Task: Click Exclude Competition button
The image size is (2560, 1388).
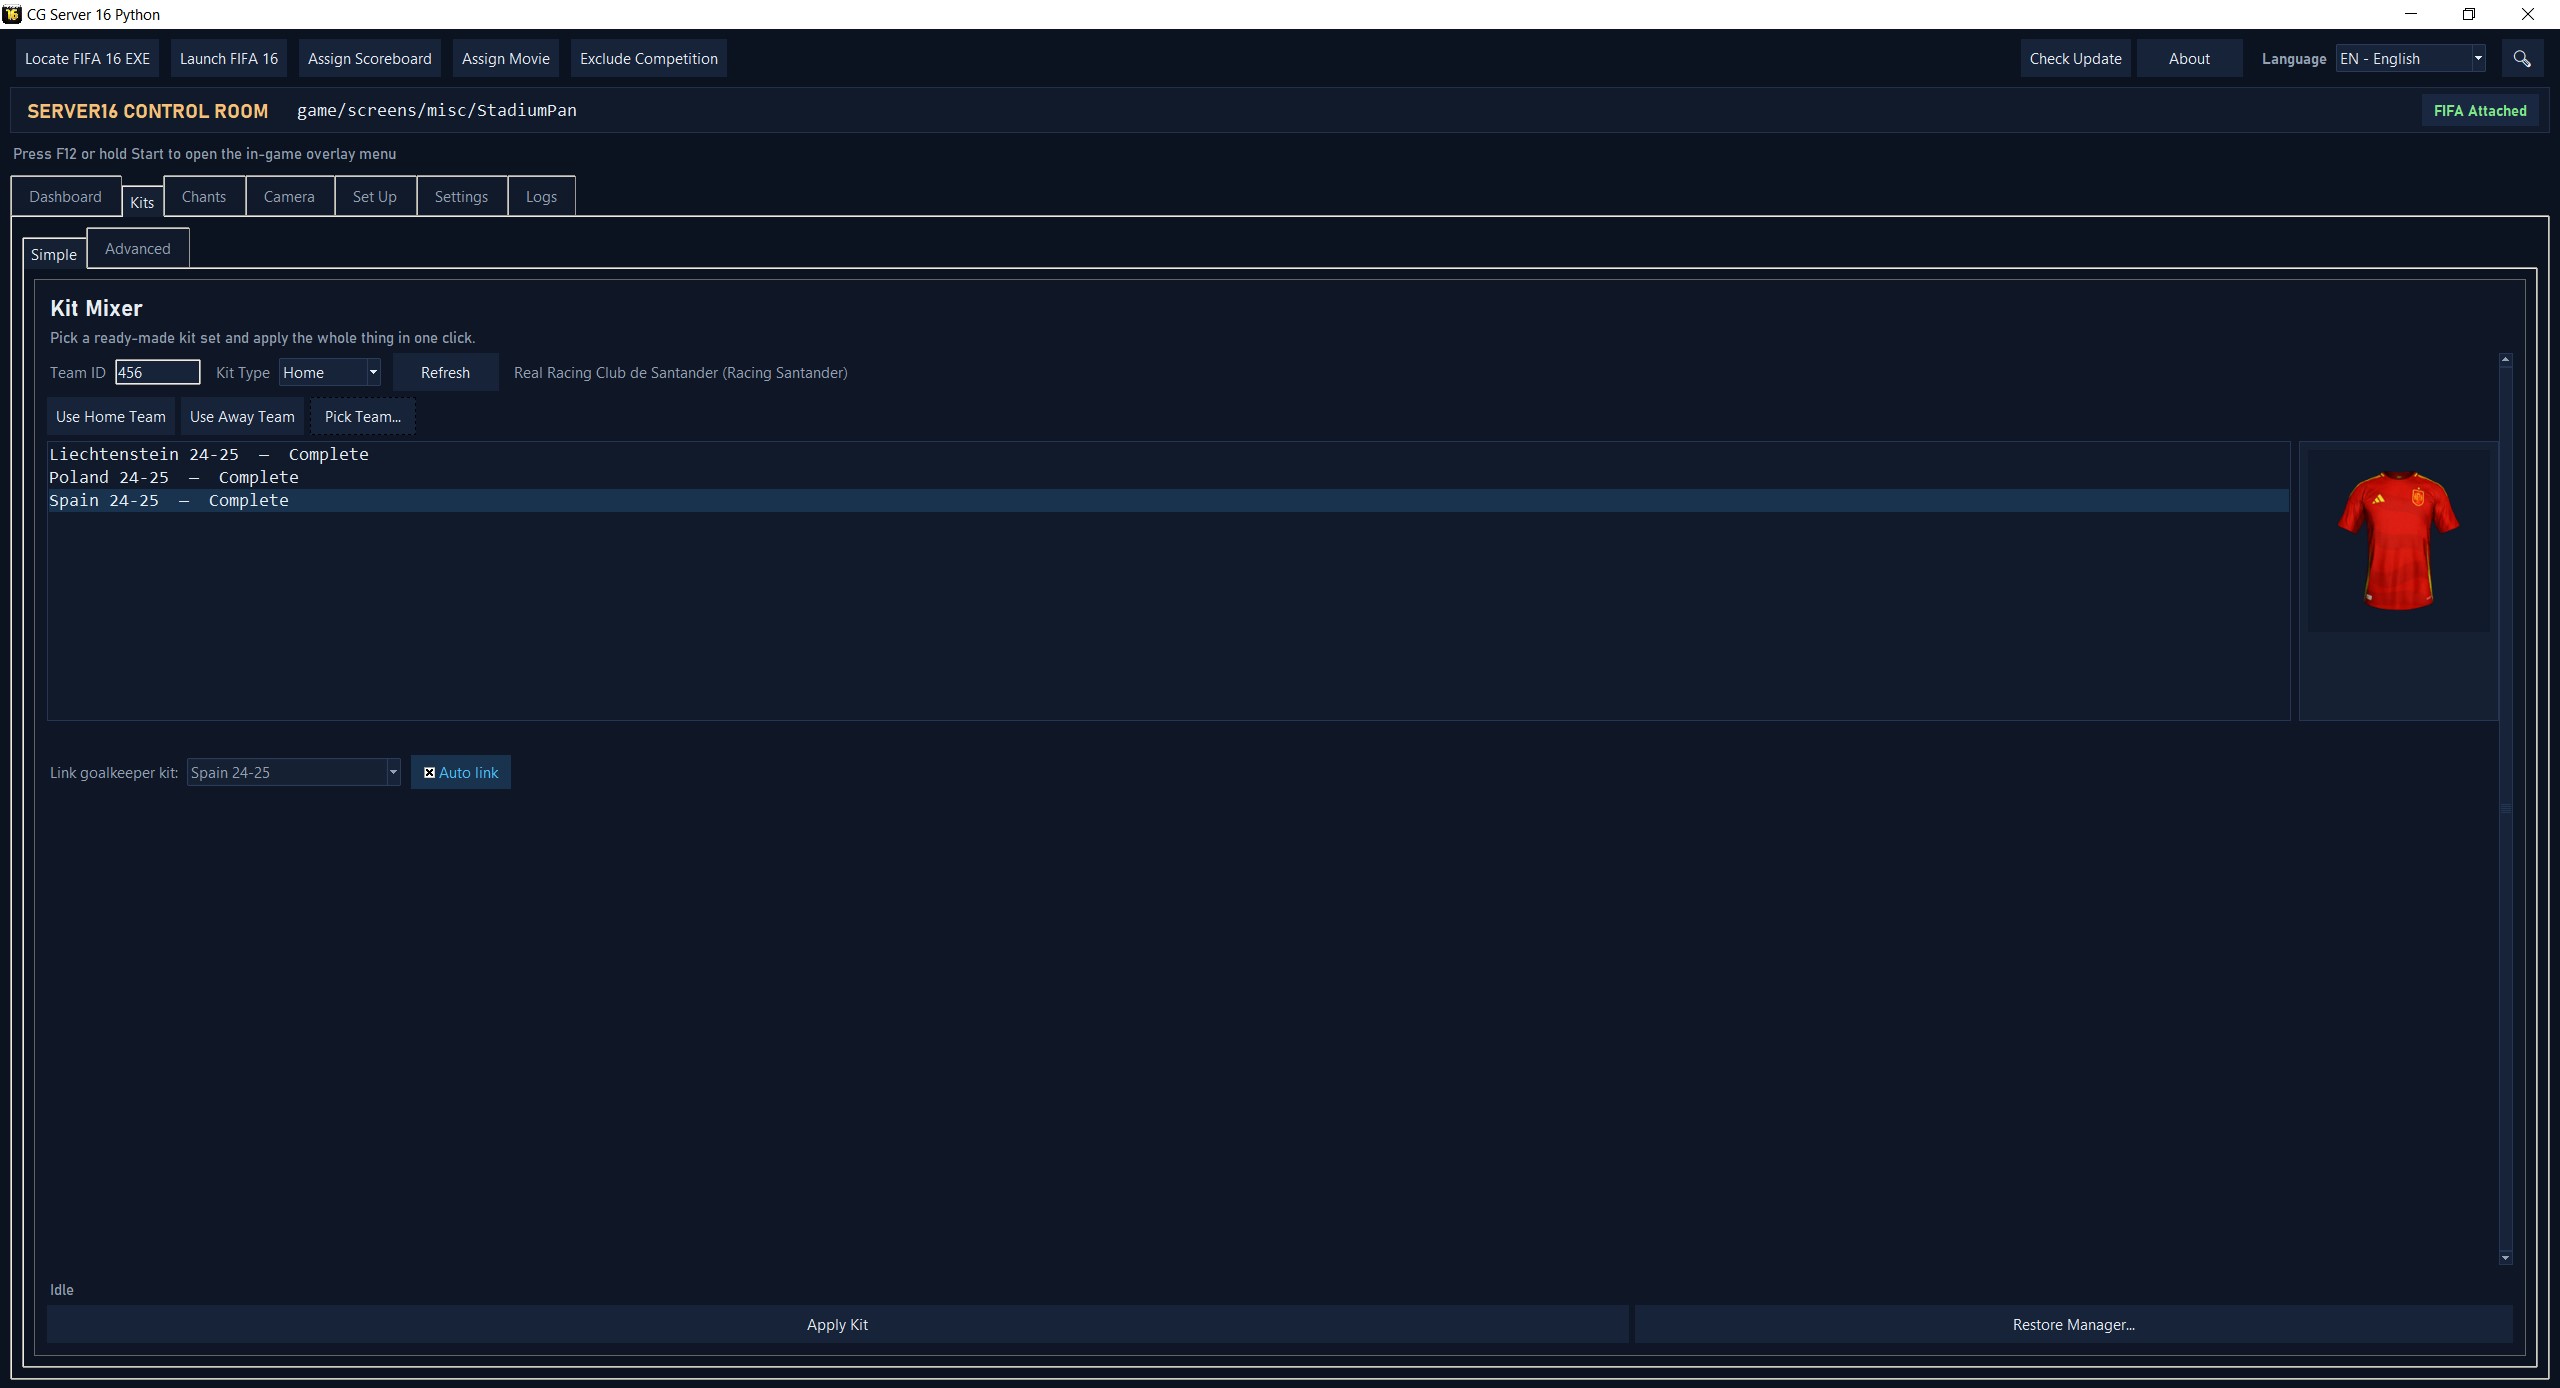Action: pyautogui.click(x=649, y=59)
